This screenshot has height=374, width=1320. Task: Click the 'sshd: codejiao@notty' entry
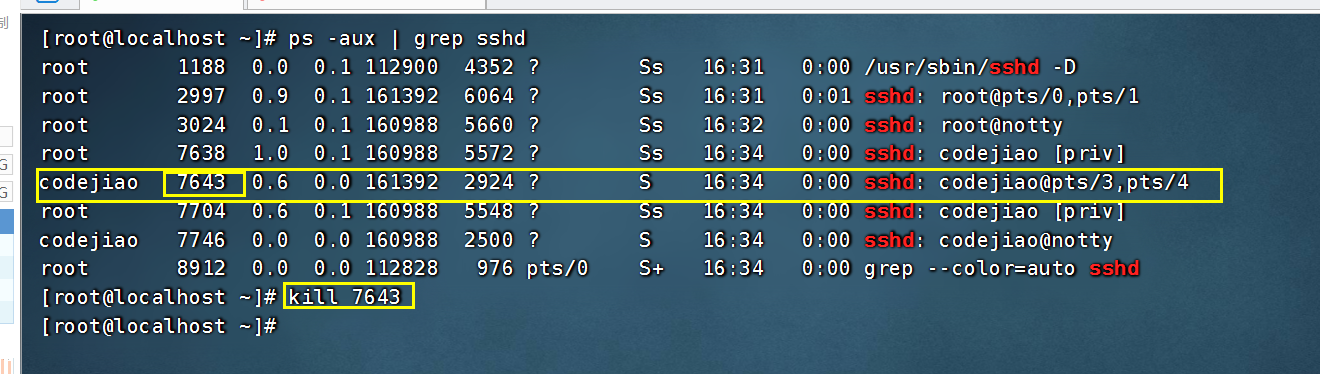click(x=989, y=240)
